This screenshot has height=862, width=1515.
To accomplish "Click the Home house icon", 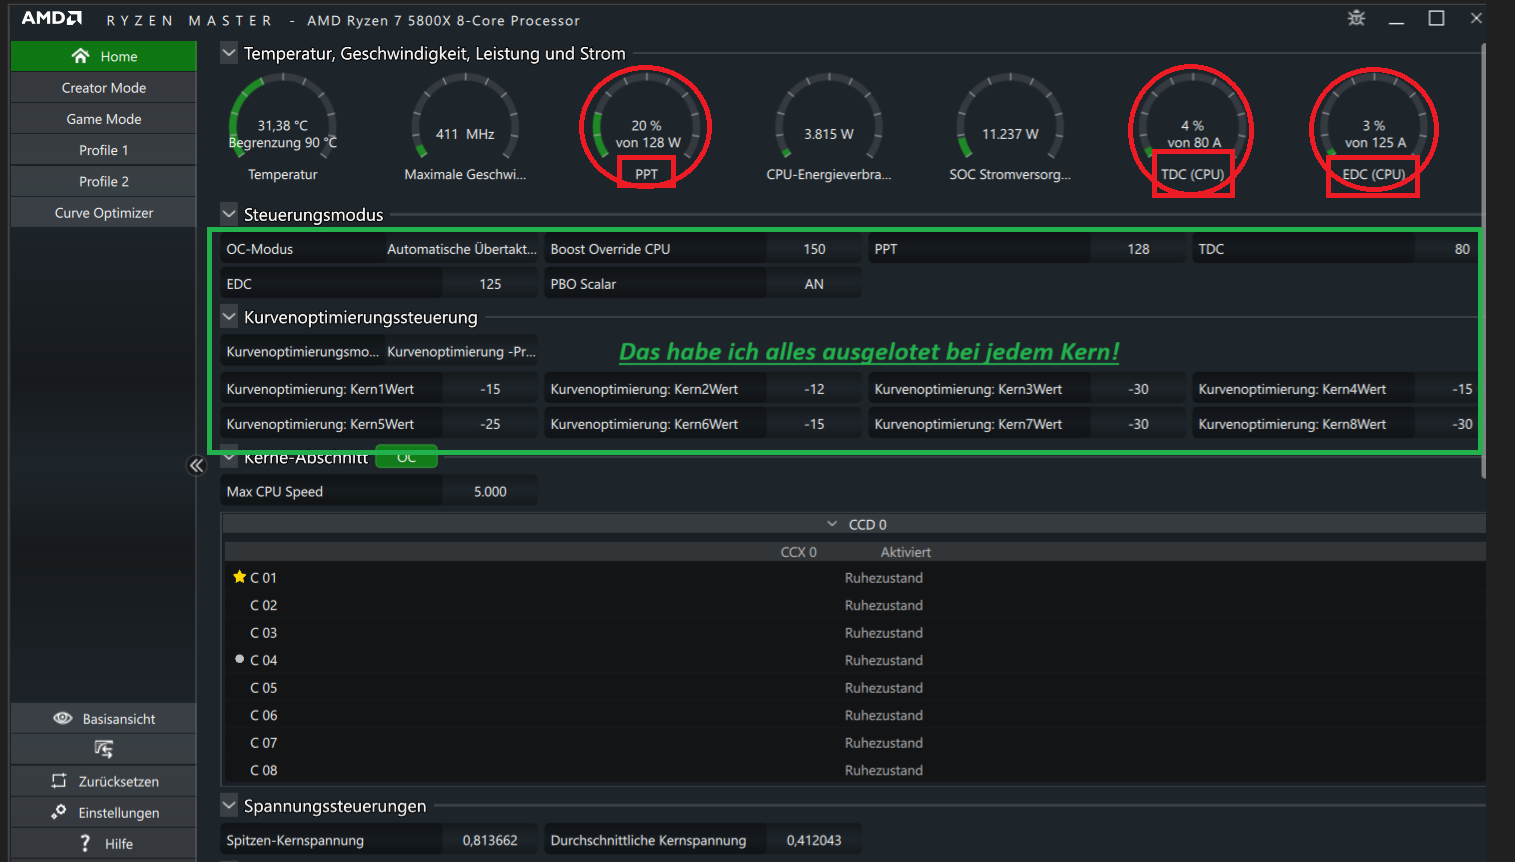I will (81, 56).
